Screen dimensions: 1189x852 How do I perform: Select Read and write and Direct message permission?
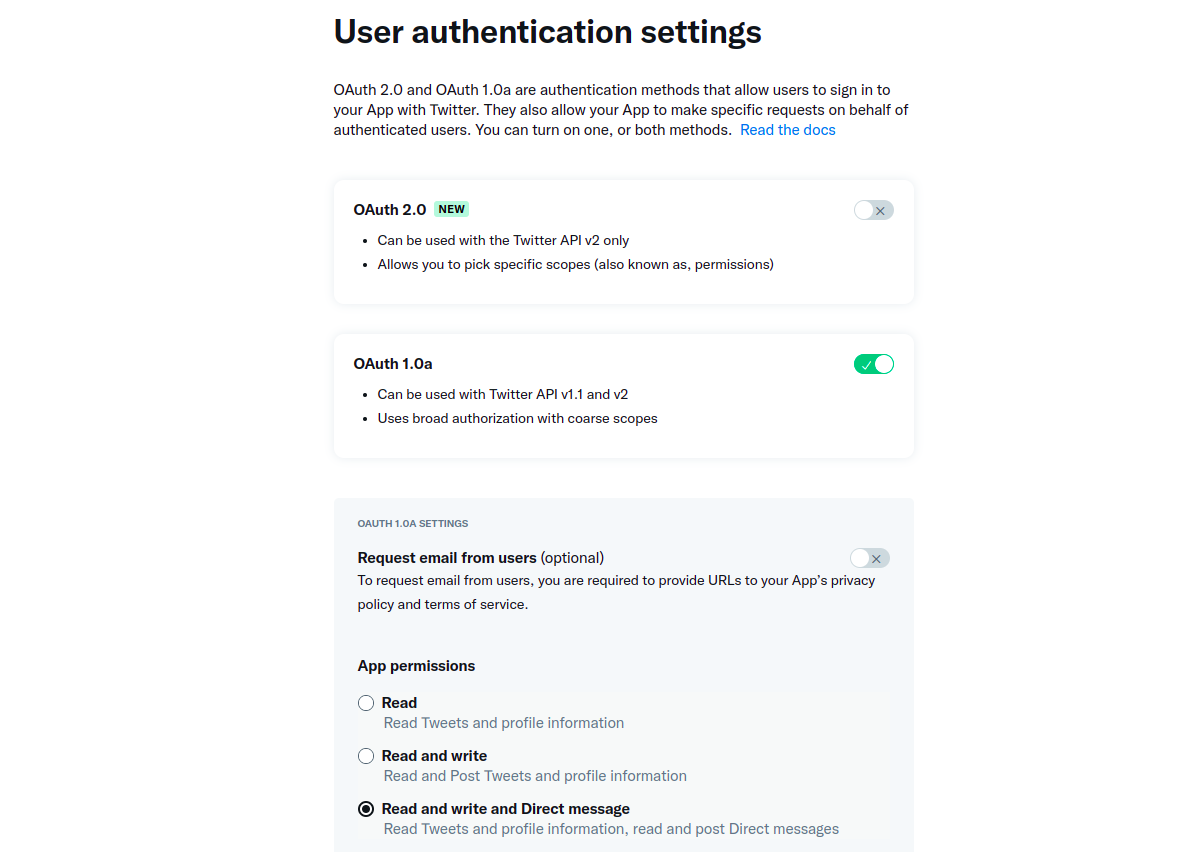coord(366,808)
